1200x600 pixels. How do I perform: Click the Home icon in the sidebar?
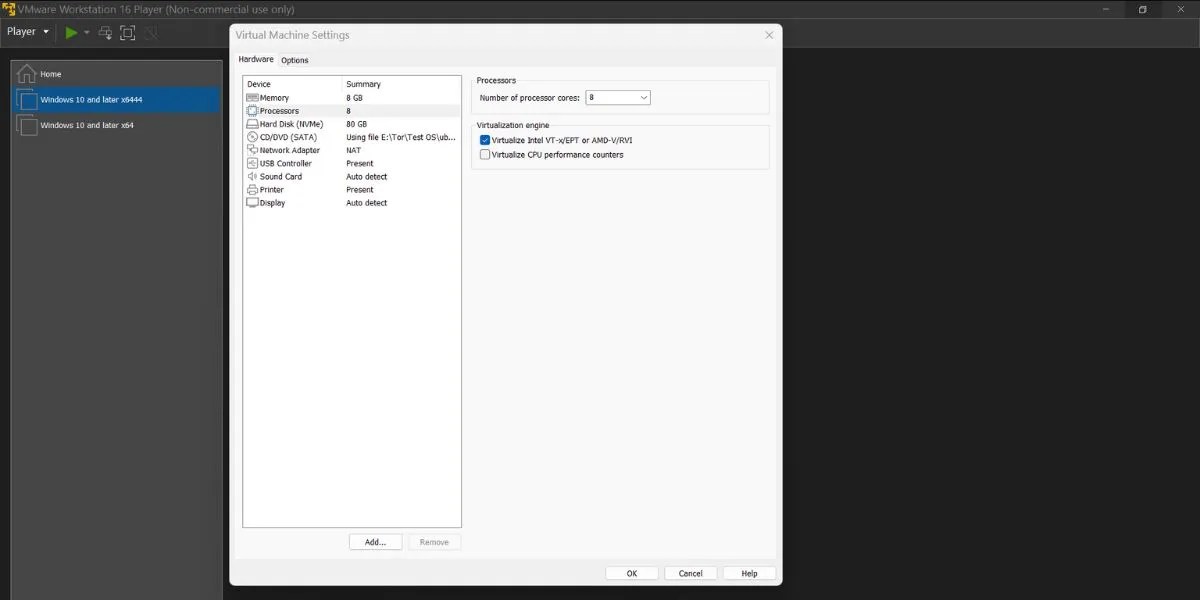tap(27, 72)
